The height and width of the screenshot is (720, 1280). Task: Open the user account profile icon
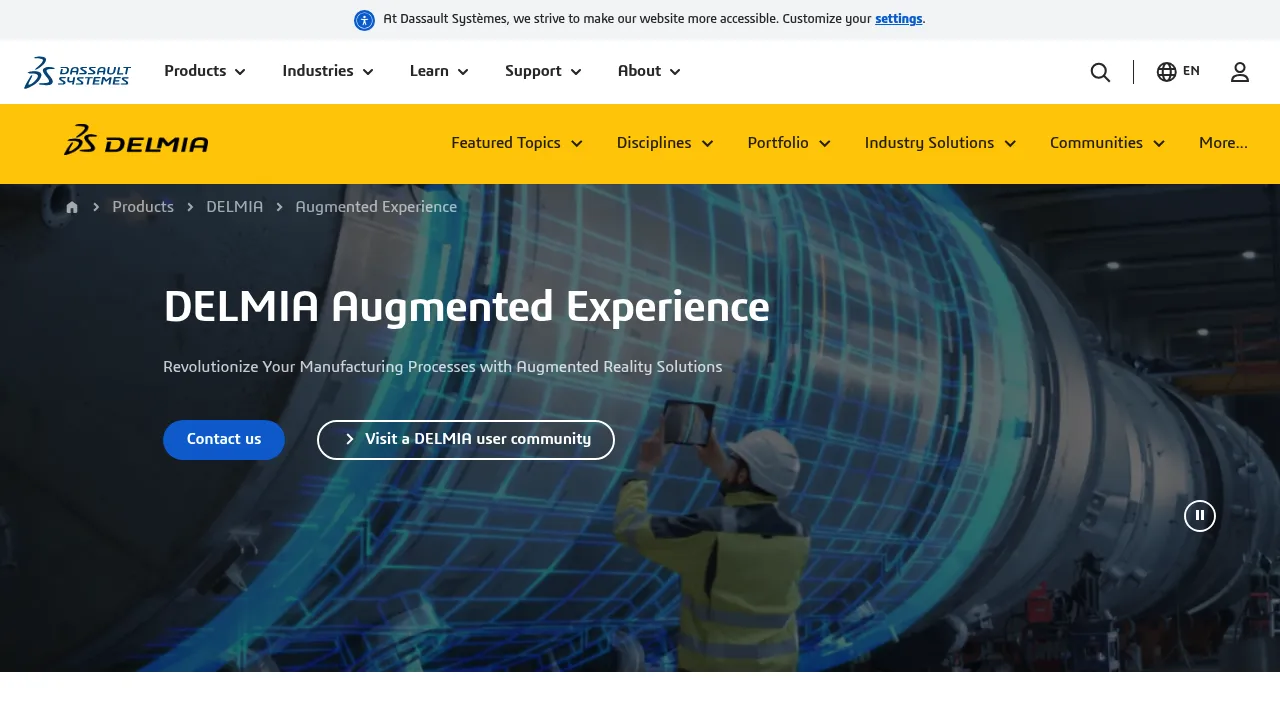[1240, 72]
